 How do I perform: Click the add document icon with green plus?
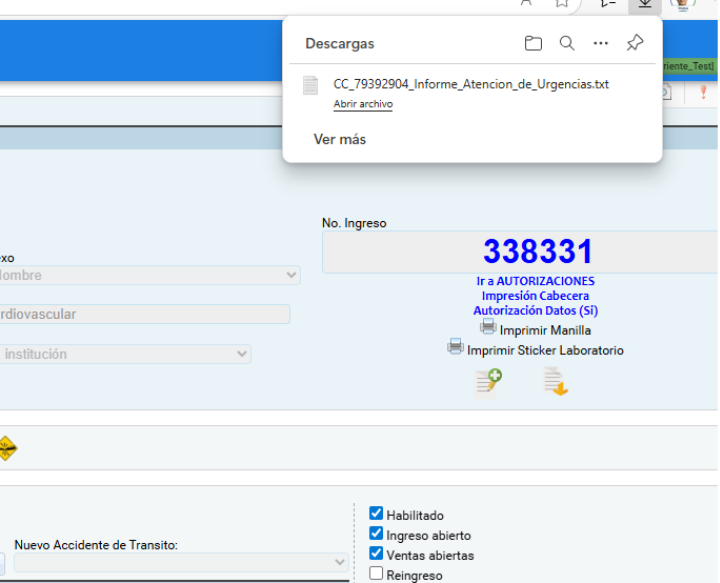(x=488, y=381)
